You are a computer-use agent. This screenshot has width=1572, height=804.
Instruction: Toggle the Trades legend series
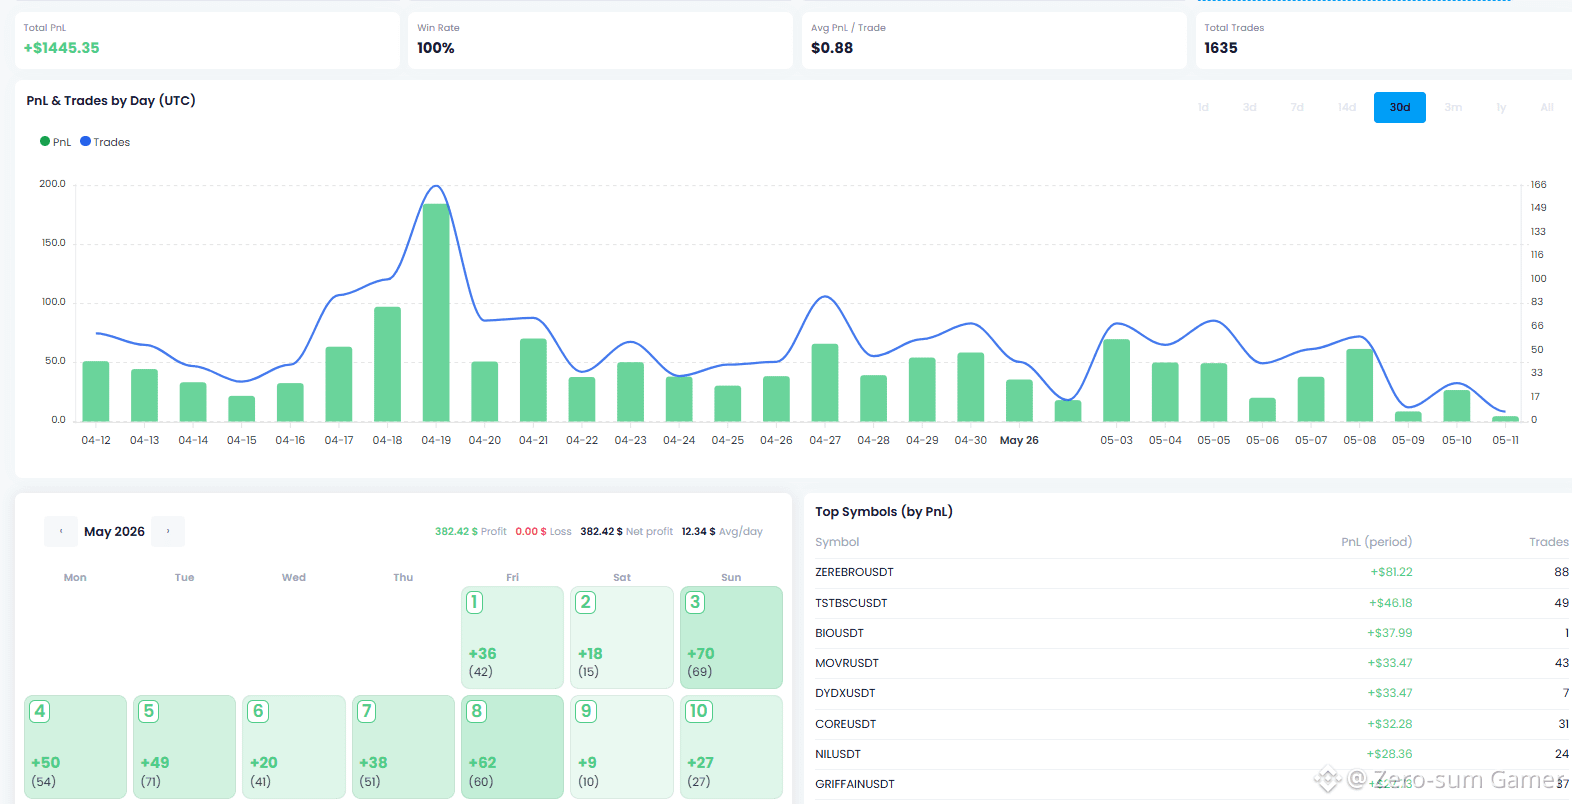tap(105, 142)
